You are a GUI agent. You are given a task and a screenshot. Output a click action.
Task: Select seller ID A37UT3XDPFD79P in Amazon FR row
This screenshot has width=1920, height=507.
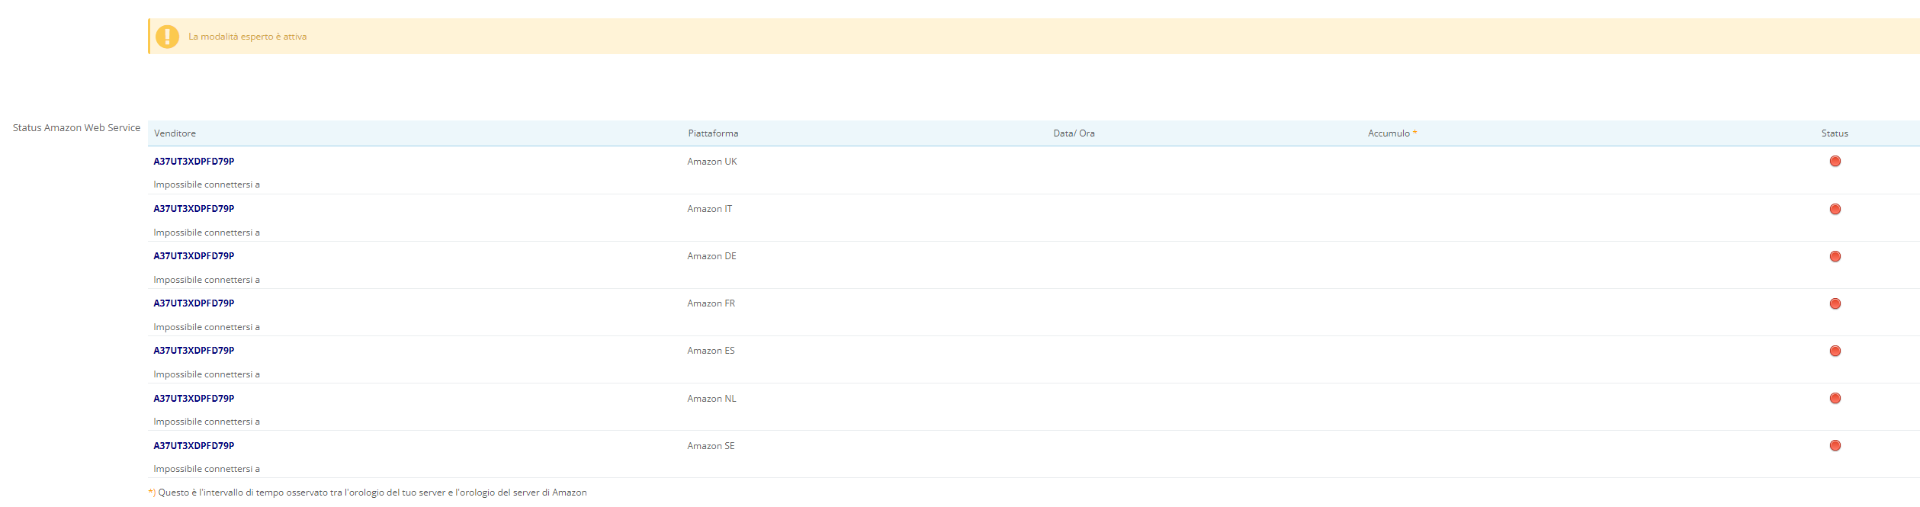click(194, 303)
